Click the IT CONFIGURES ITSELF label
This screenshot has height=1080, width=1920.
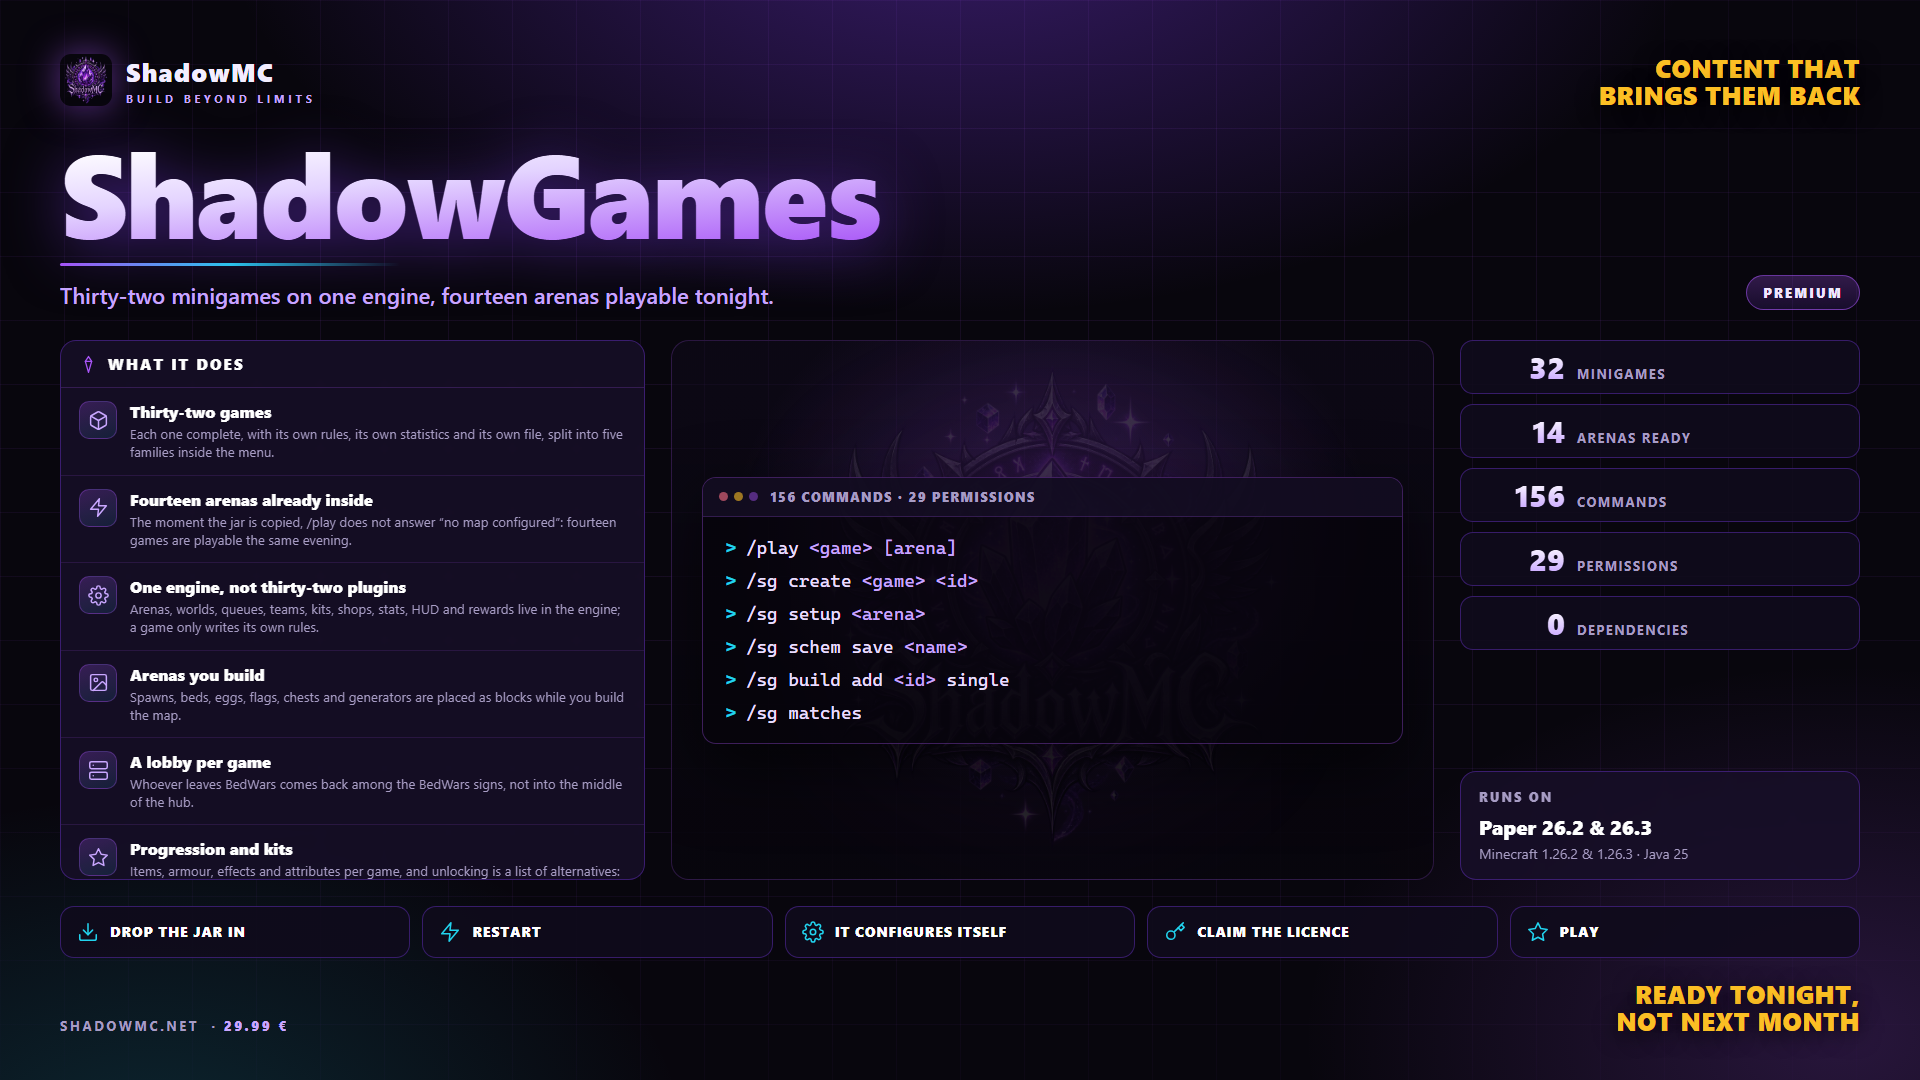coord(920,932)
